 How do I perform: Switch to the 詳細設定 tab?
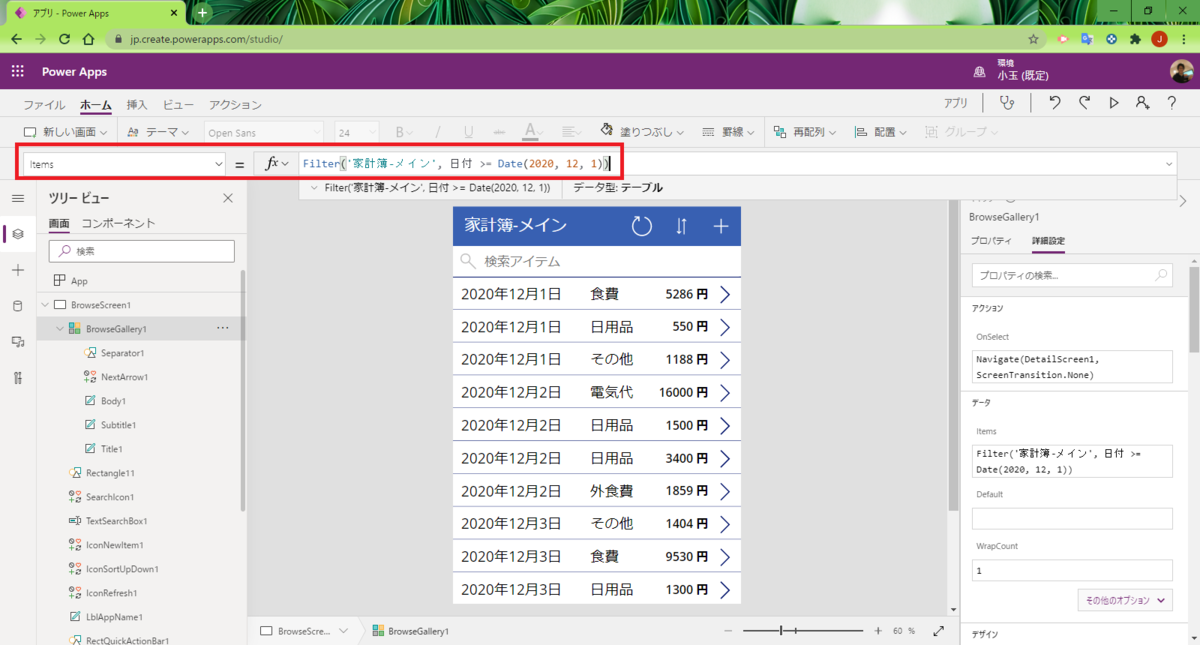tap(1048, 241)
